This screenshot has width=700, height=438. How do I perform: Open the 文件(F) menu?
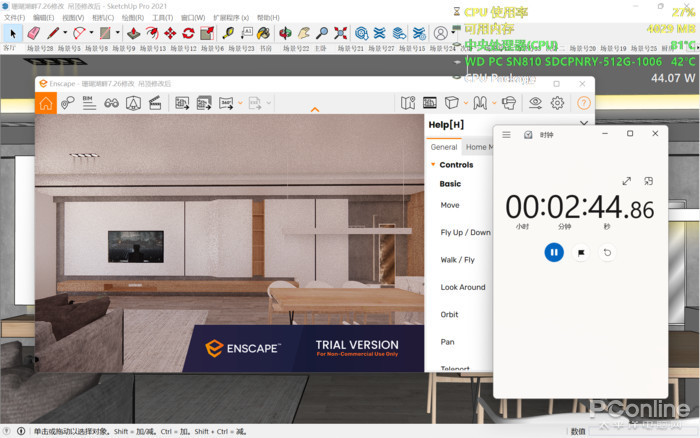[x=15, y=17]
